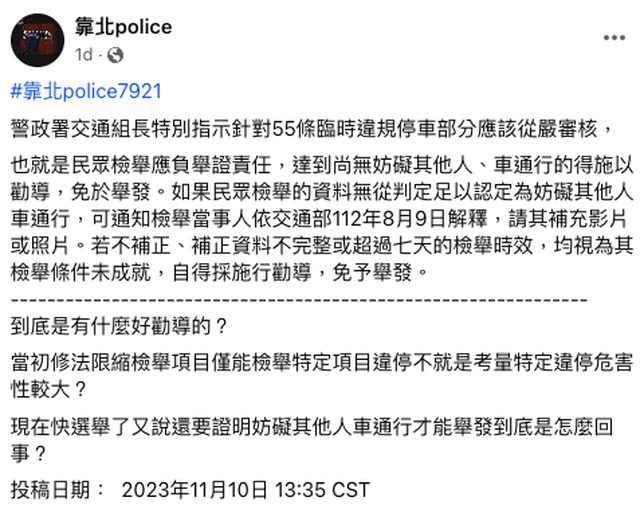Click the question 到底是有什麼好勸導的？
640x509 pixels.
pyautogui.click(x=119, y=325)
